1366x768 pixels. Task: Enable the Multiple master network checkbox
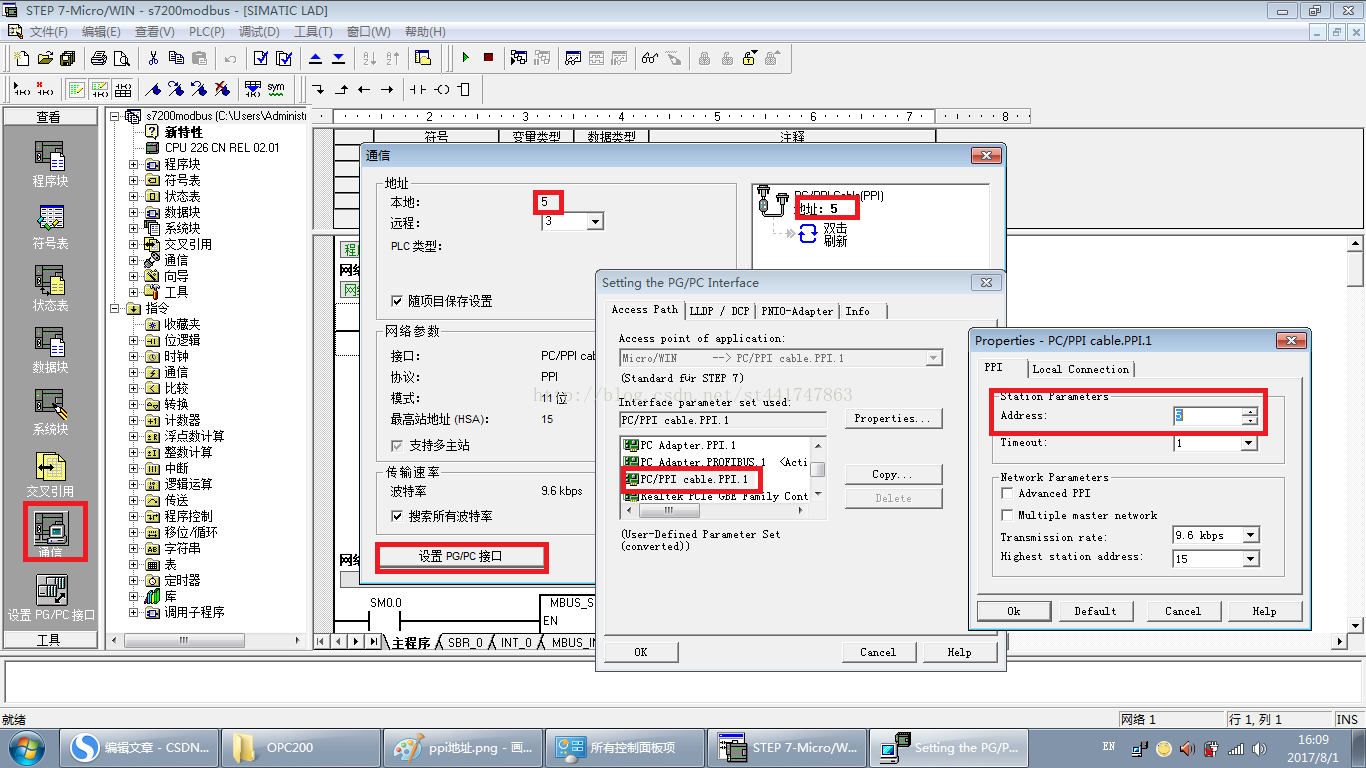tap(1008, 515)
